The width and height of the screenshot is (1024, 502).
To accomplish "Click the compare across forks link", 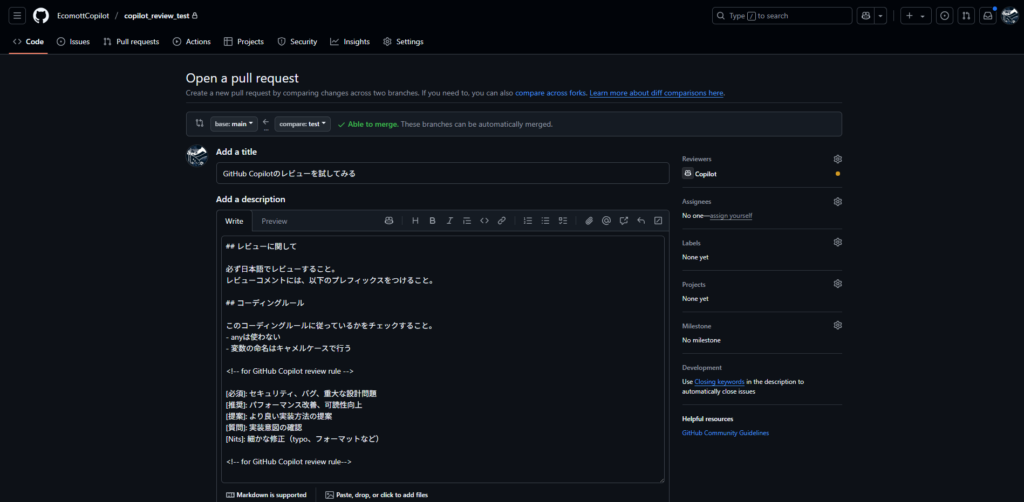I will 551,93.
